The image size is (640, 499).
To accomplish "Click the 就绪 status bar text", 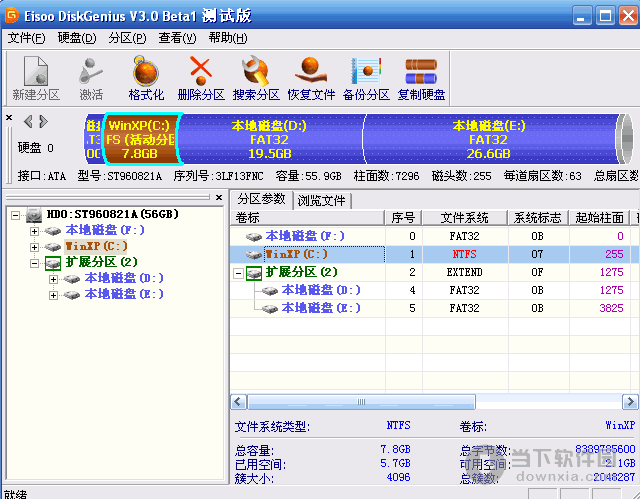I will coord(16,494).
